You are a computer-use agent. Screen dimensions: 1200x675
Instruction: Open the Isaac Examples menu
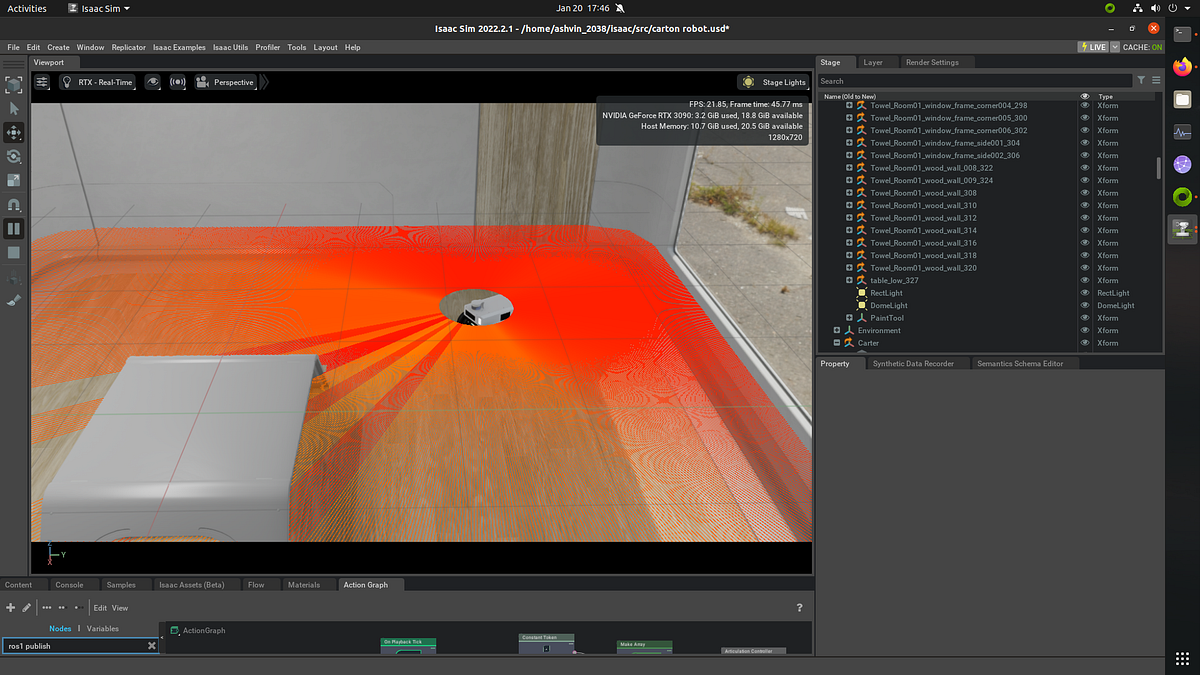coord(179,47)
